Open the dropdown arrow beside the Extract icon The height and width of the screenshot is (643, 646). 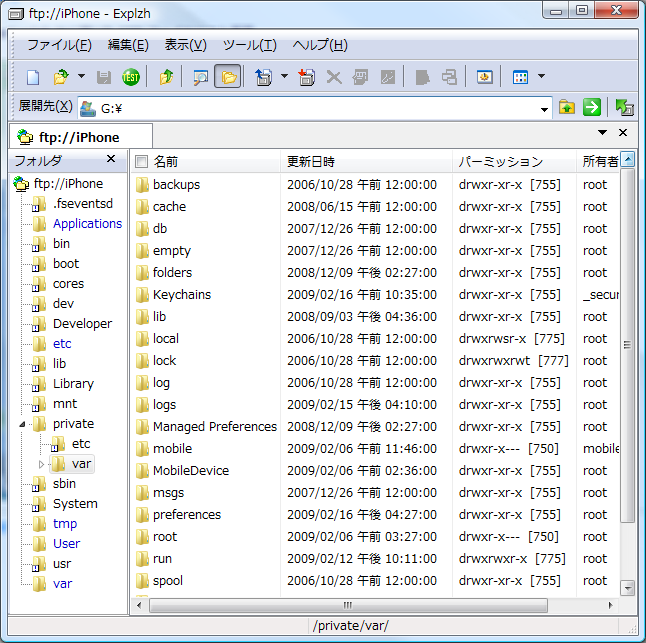coord(284,76)
